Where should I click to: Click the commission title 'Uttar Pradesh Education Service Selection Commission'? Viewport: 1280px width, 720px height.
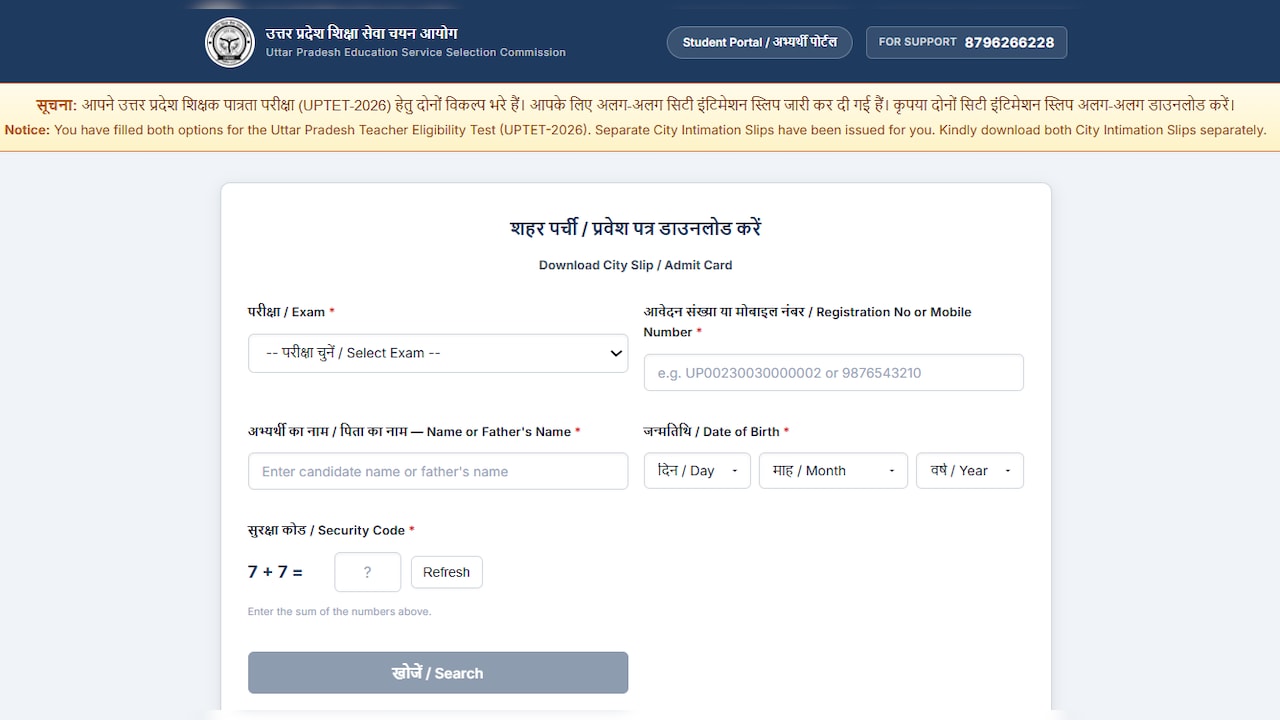416,52
